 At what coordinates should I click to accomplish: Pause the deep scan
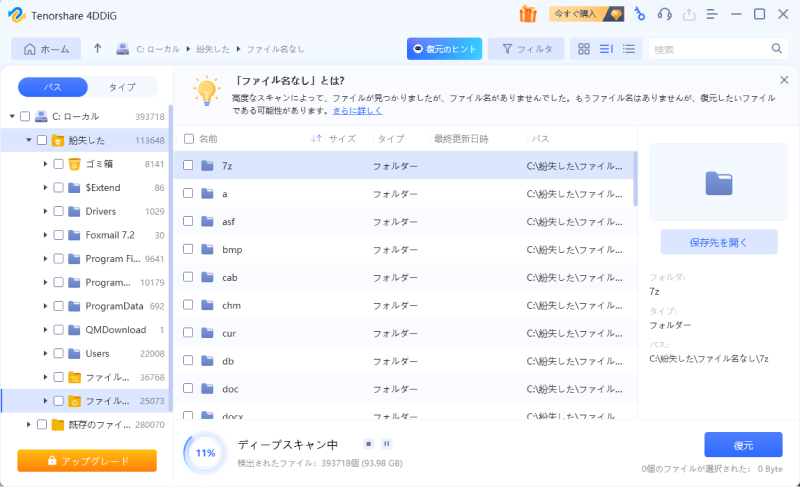(x=387, y=444)
